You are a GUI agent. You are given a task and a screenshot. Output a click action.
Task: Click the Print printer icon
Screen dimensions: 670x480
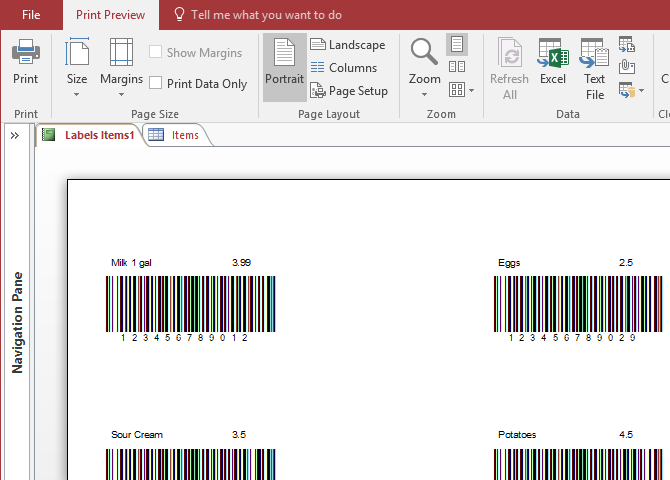coord(26,52)
